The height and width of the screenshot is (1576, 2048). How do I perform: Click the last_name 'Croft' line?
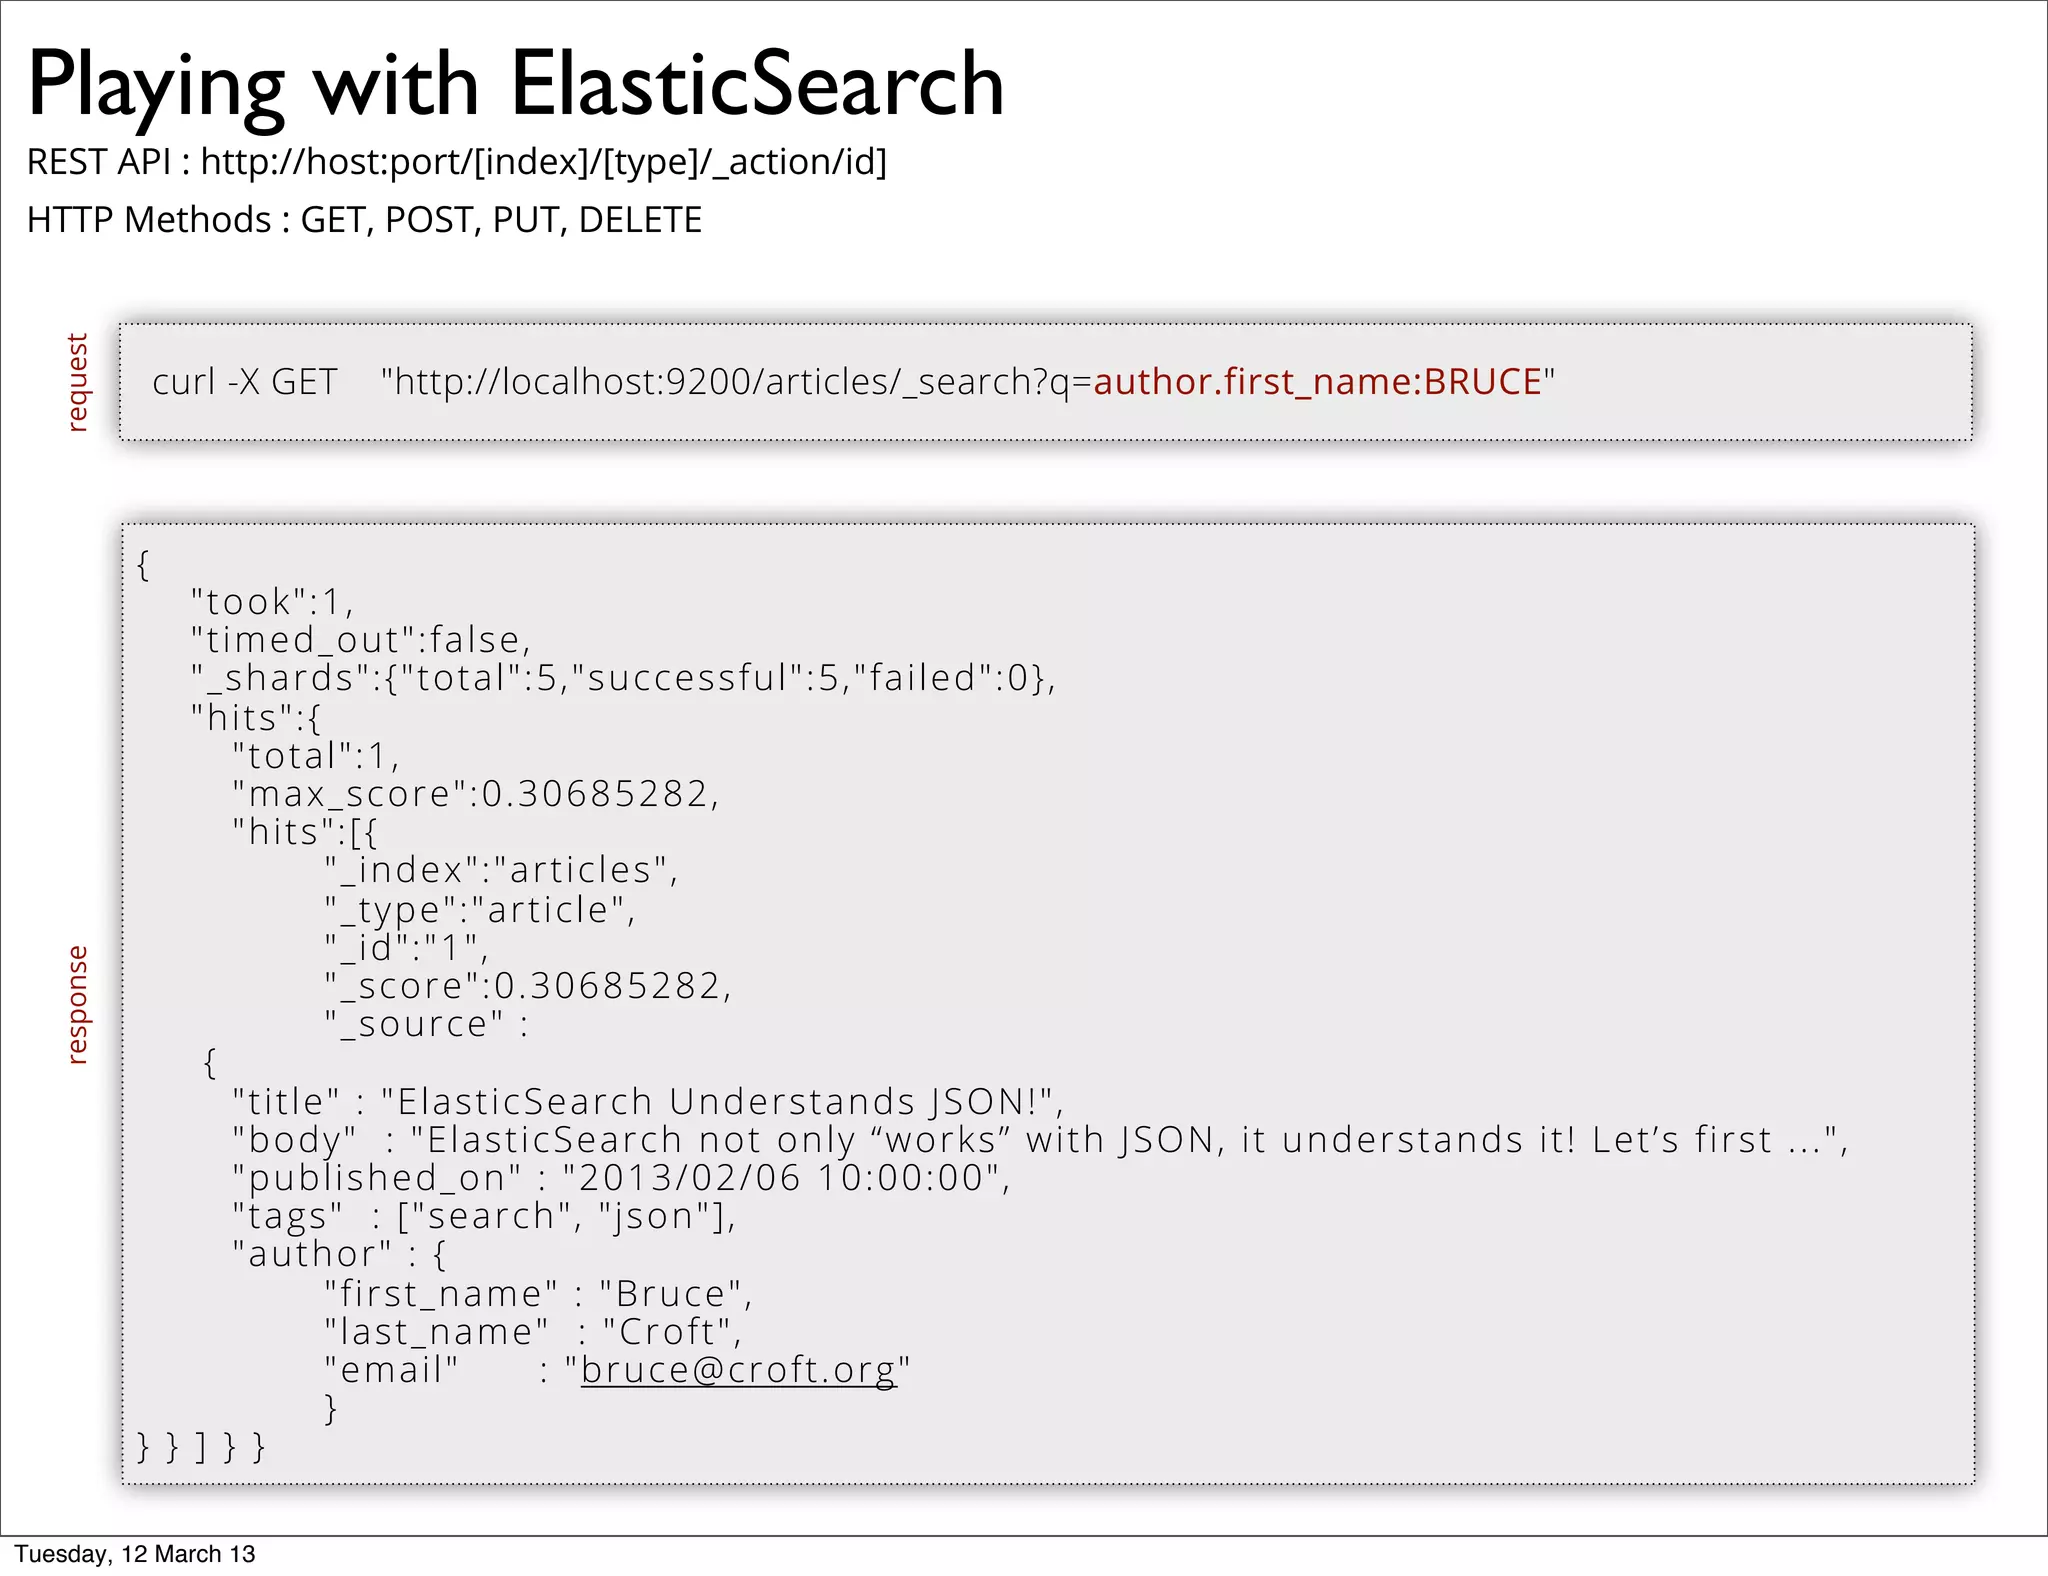click(533, 1332)
